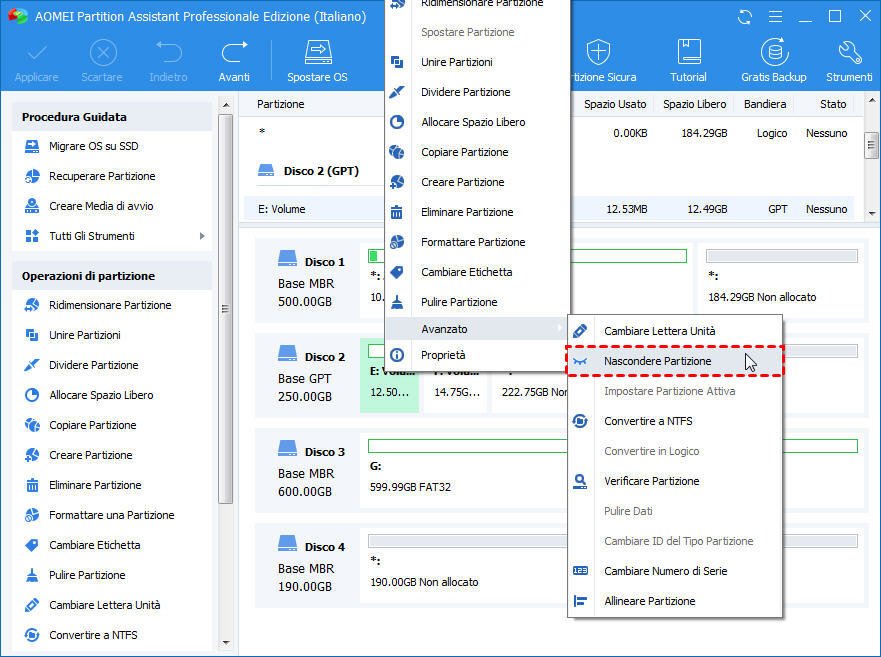The image size is (881, 657).
Task: Click the Stato column header
Action: (833, 105)
